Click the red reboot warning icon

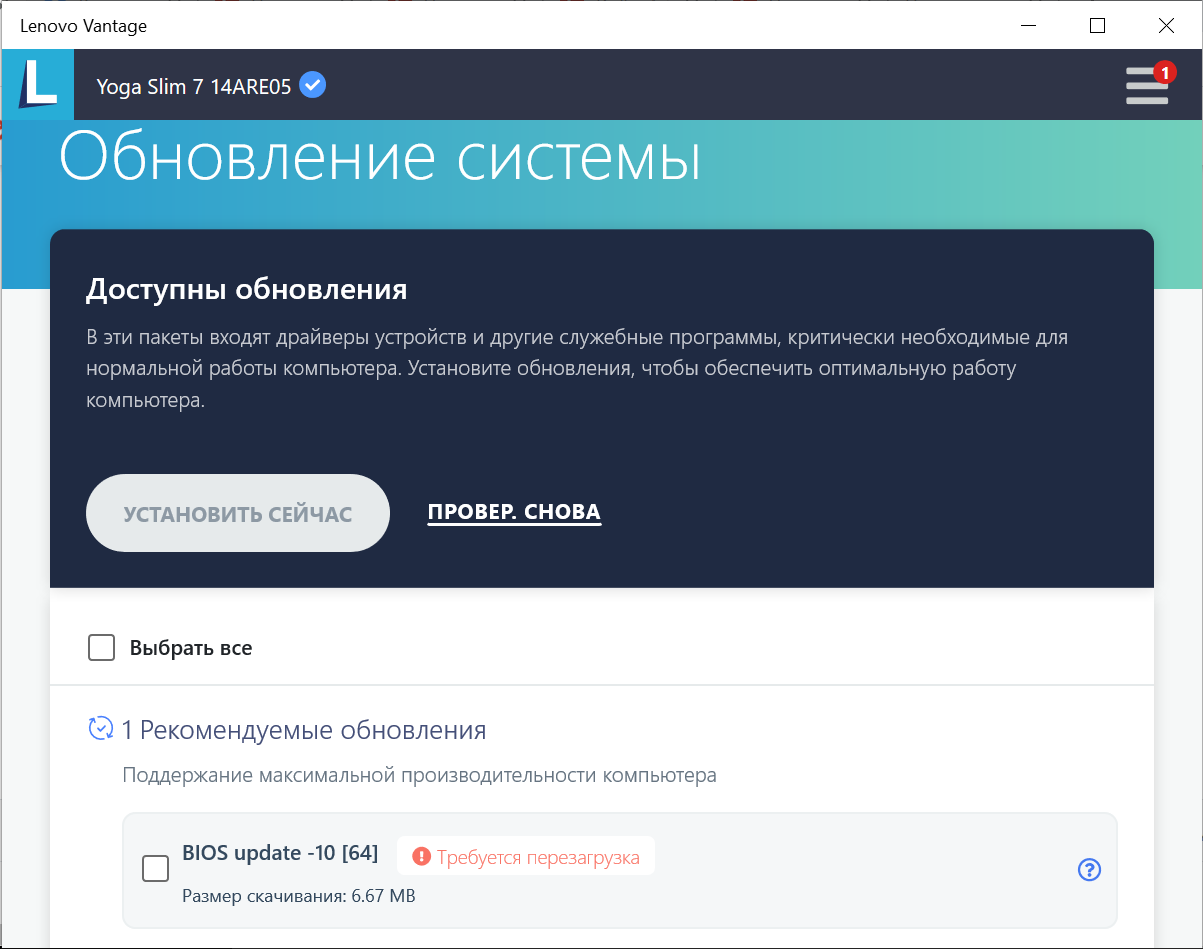pyautogui.click(x=422, y=856)
